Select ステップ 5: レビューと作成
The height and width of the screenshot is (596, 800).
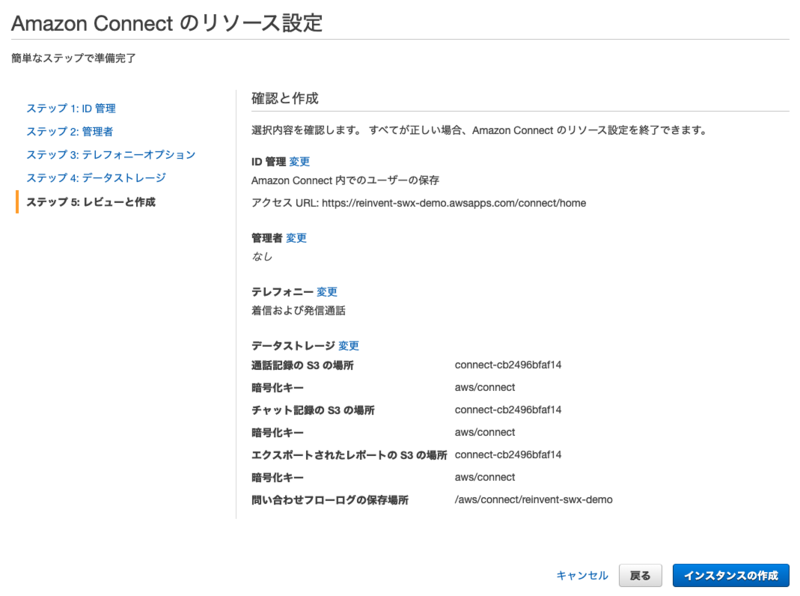pos(91,202)
